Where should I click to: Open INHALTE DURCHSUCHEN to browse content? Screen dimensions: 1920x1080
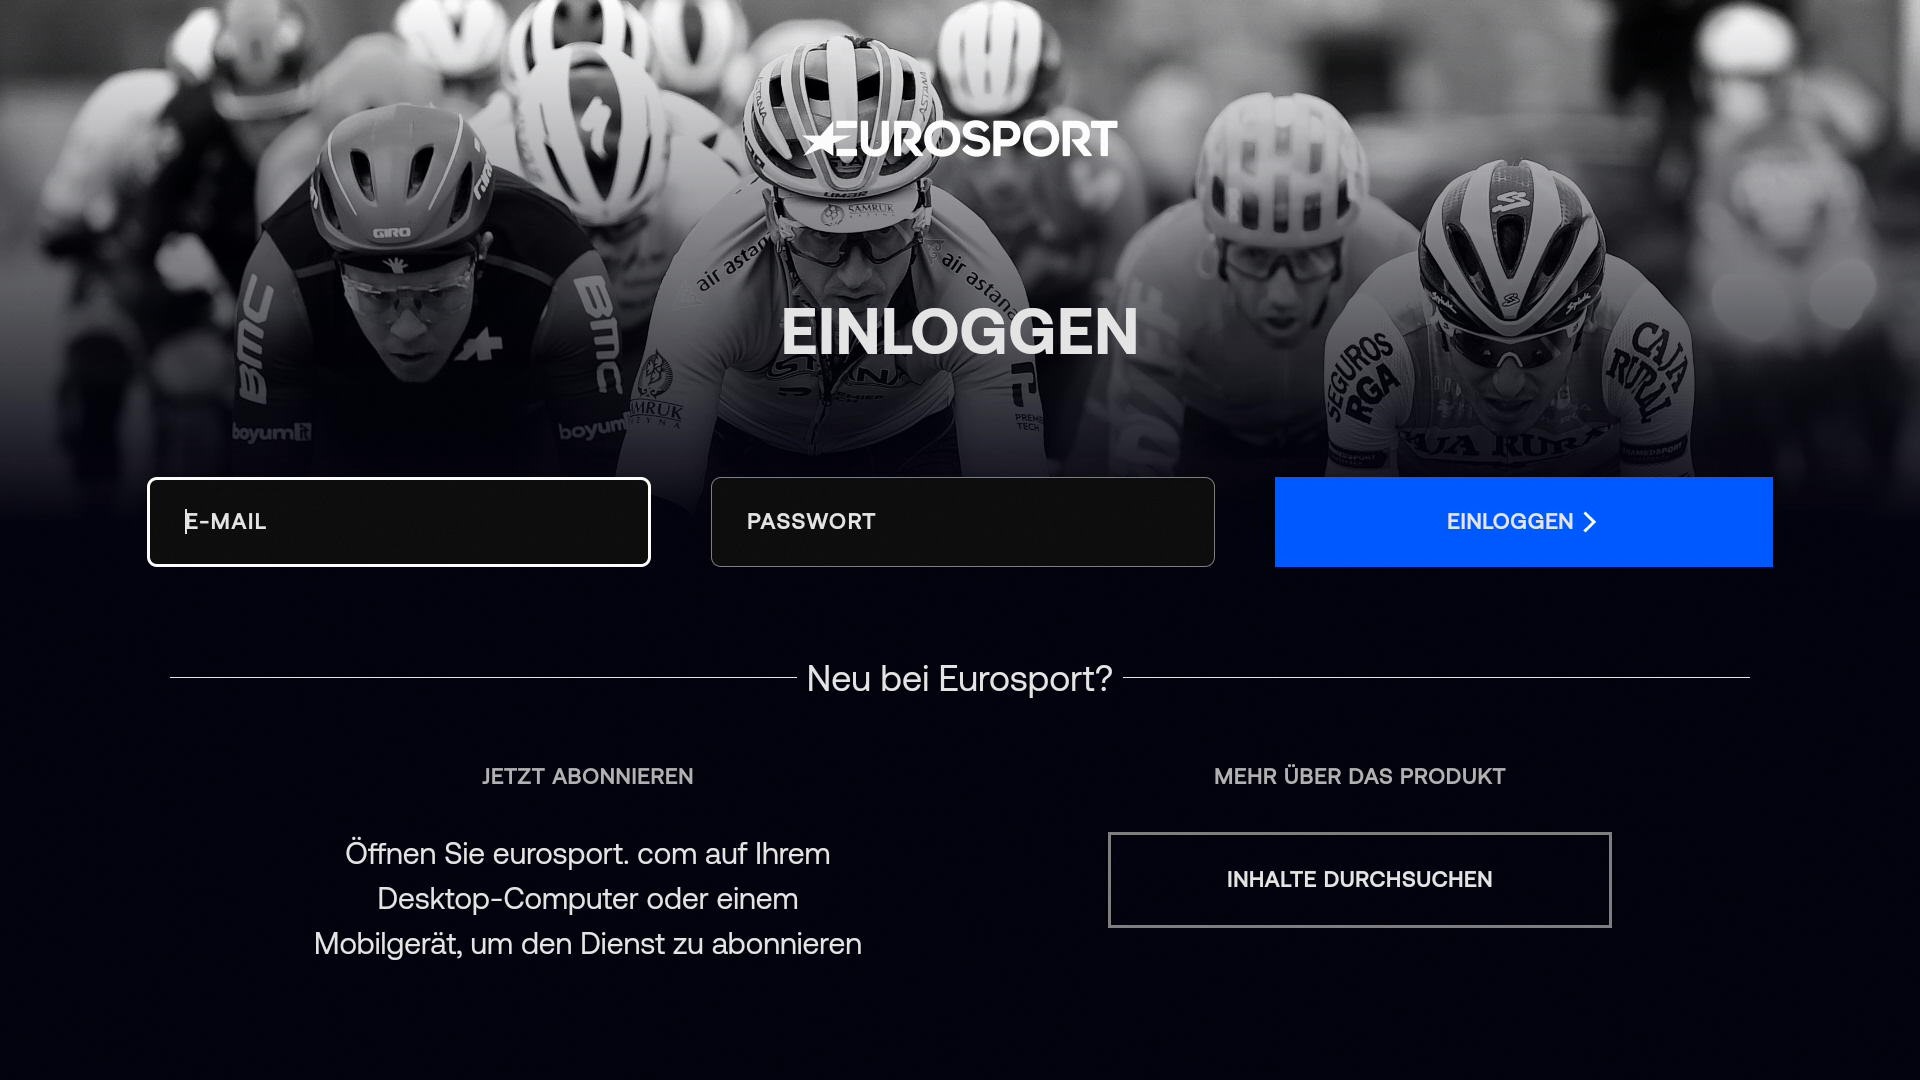[x=1359, y=880]
